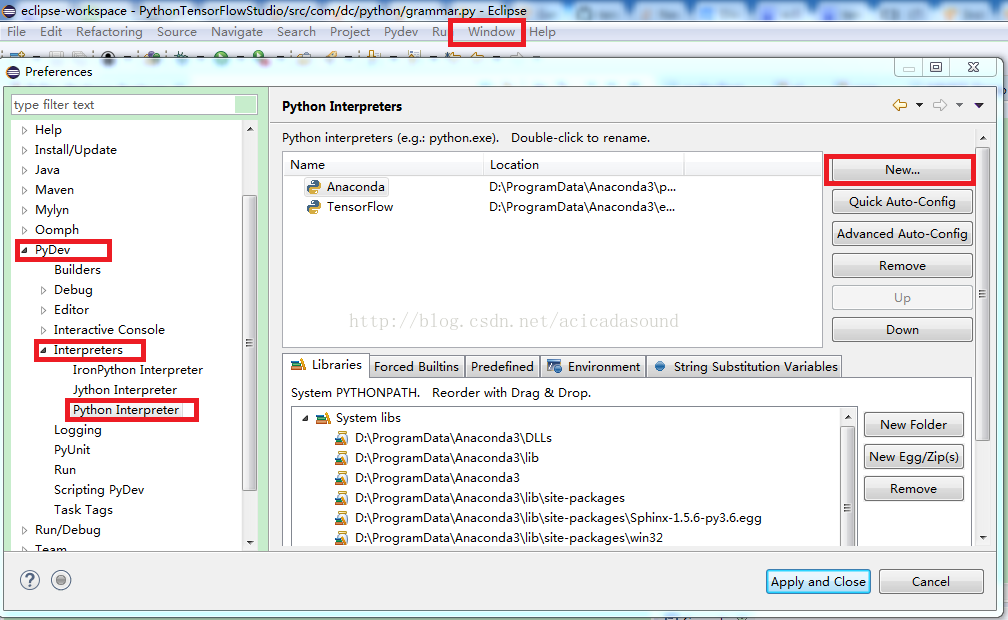Select Scripting PyDev tree item
The image size is (1008, 620).
(x=99, y=489)
